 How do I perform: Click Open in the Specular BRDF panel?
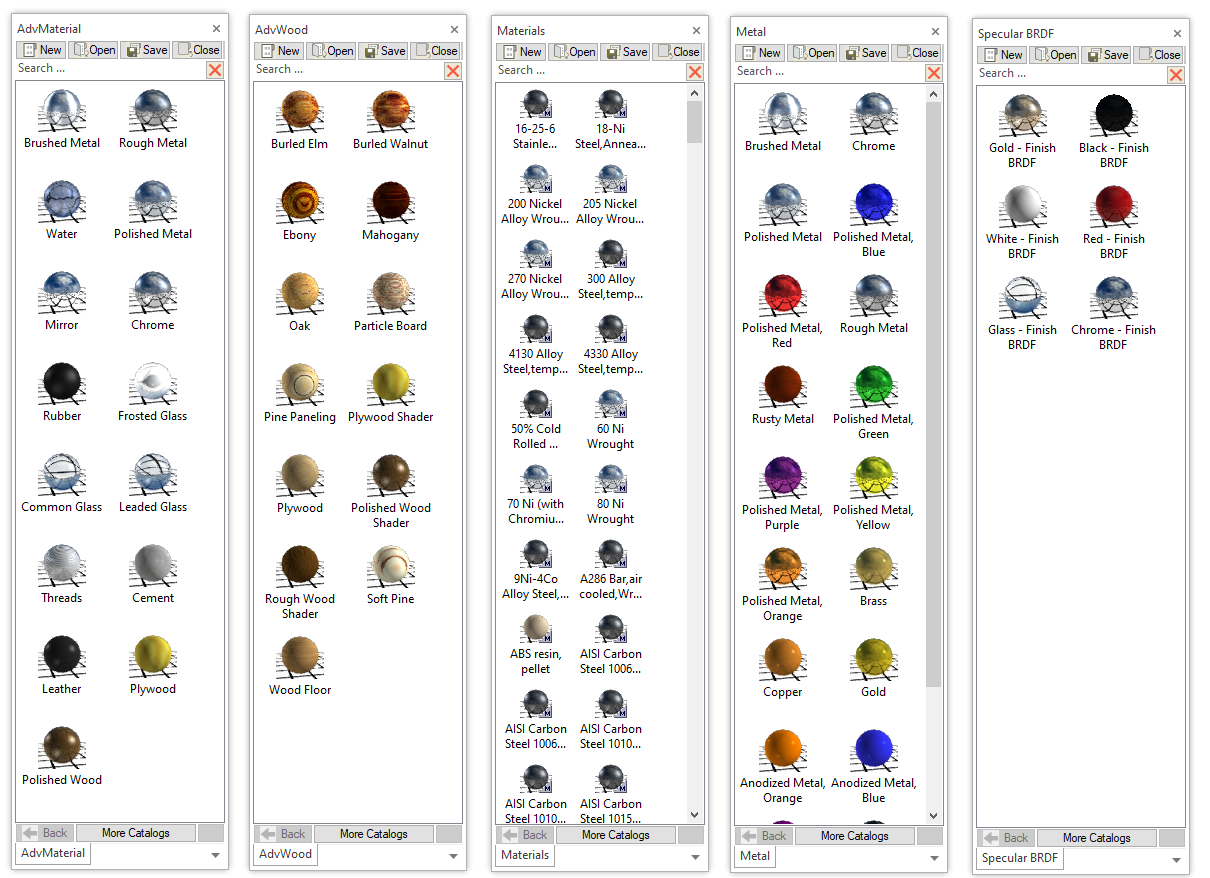(x=1055, y=55)
